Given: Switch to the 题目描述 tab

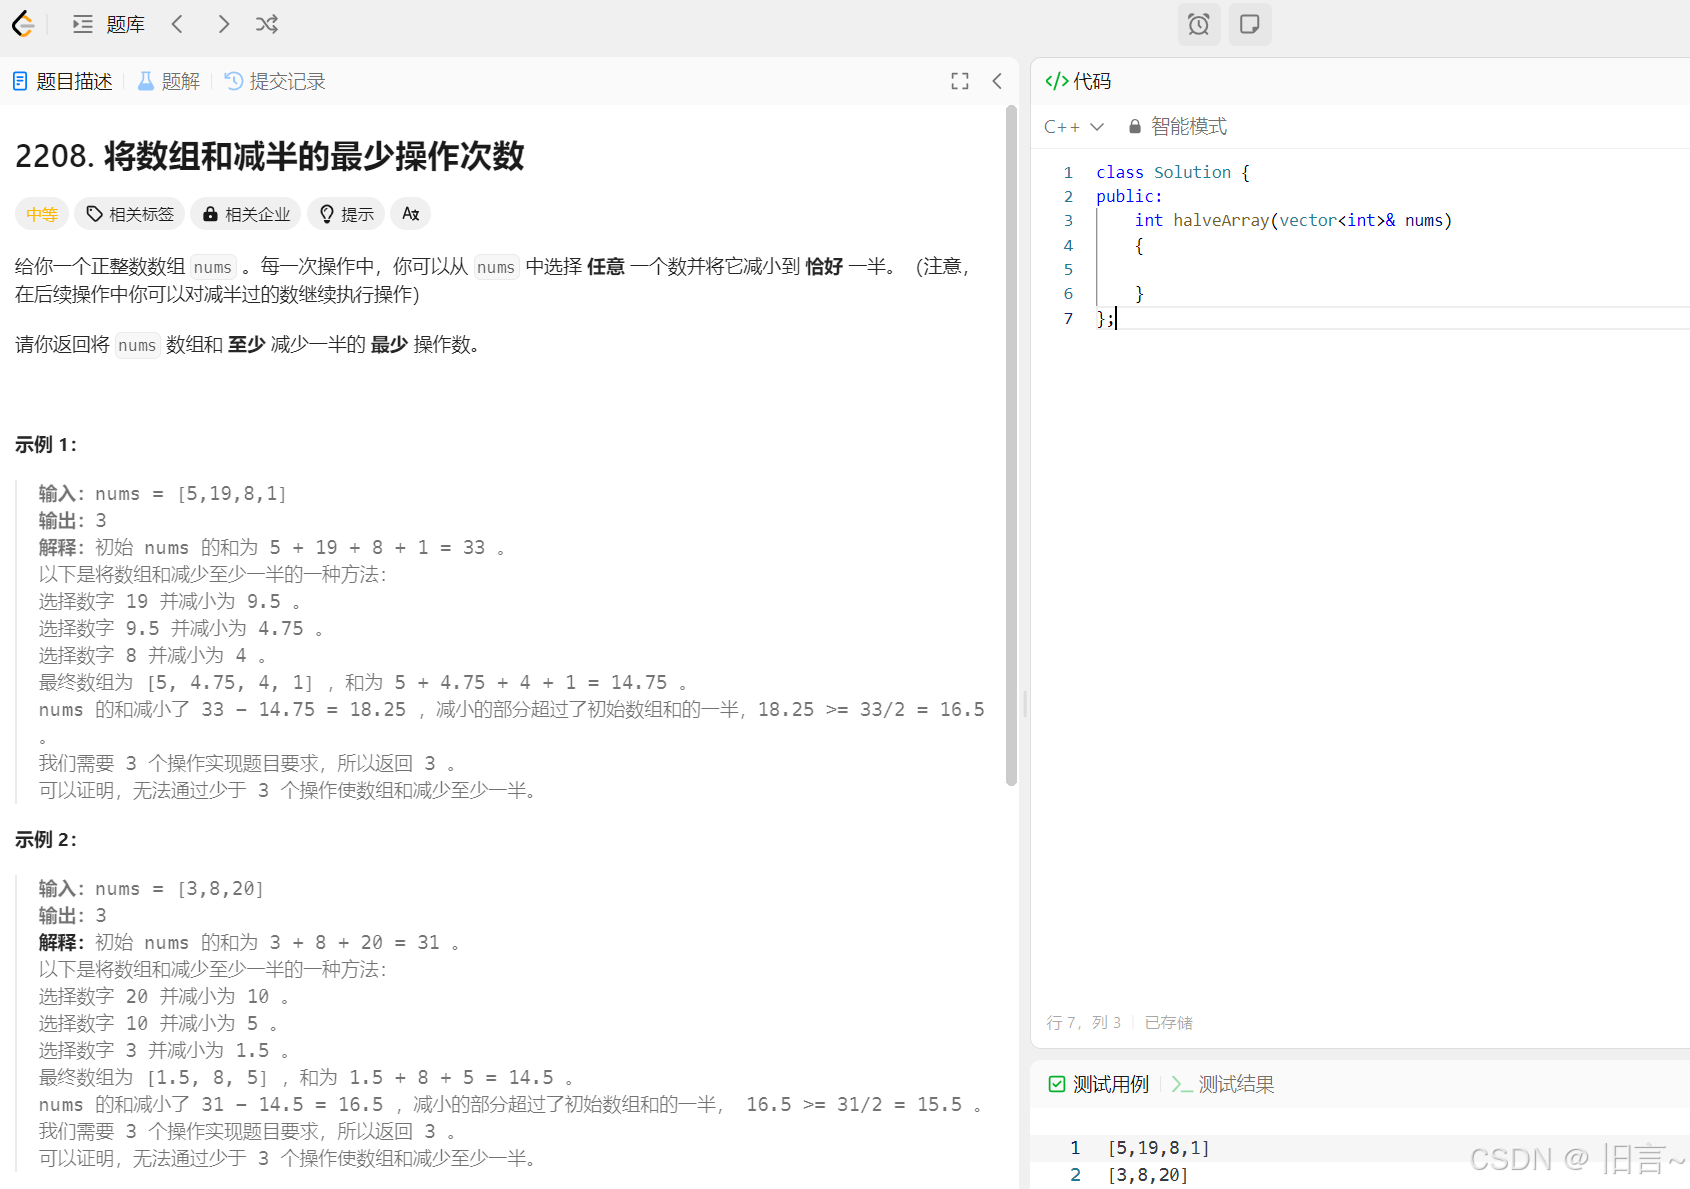Looking at the screenshot, I should coord(63,81).
